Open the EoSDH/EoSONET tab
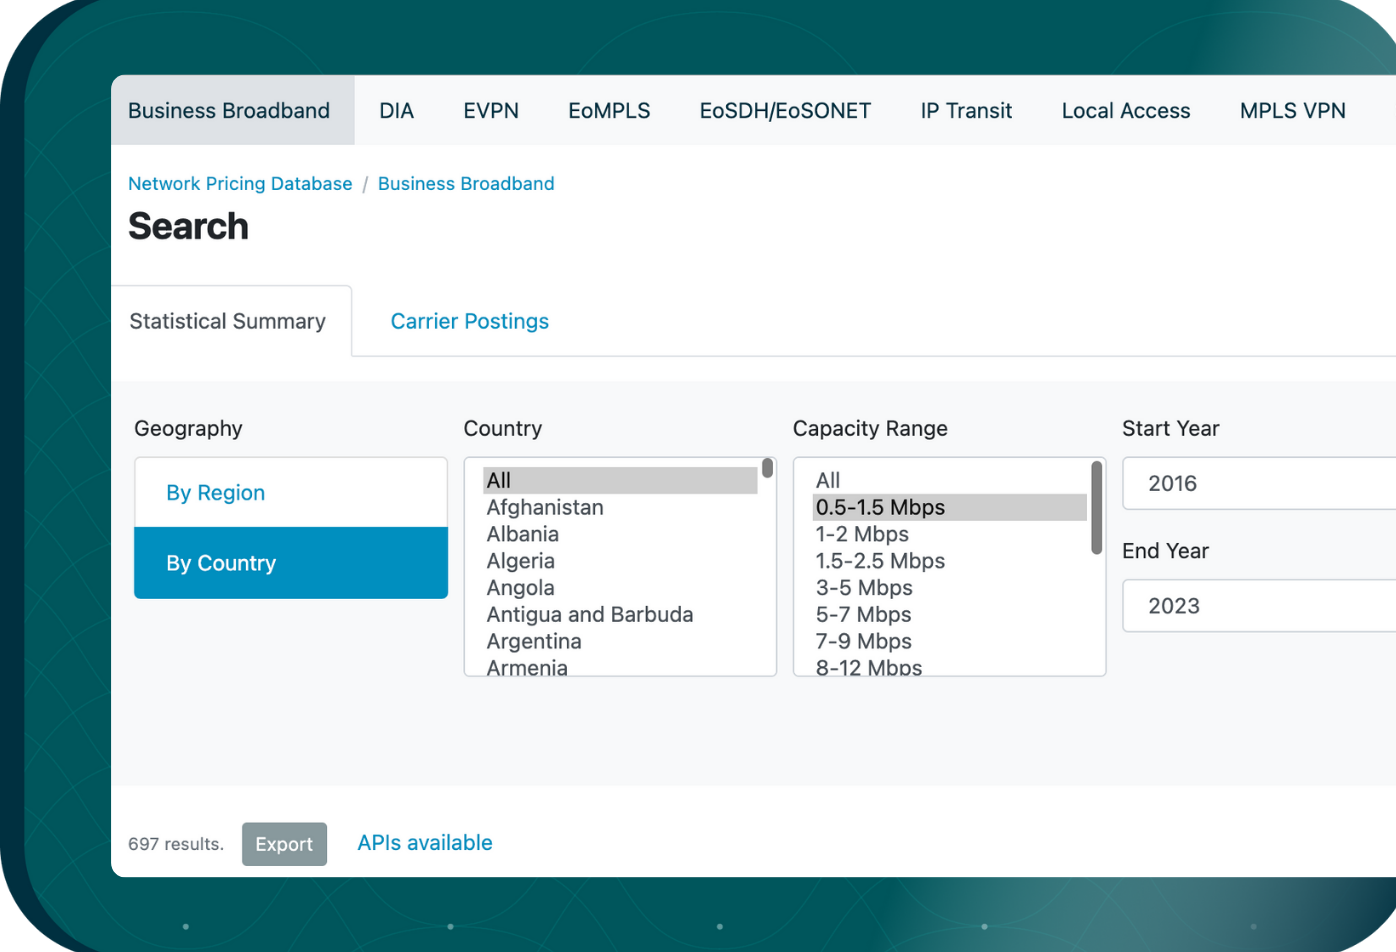The width and height of the screenshot is (1396, 952). click(x=784, y=111)
